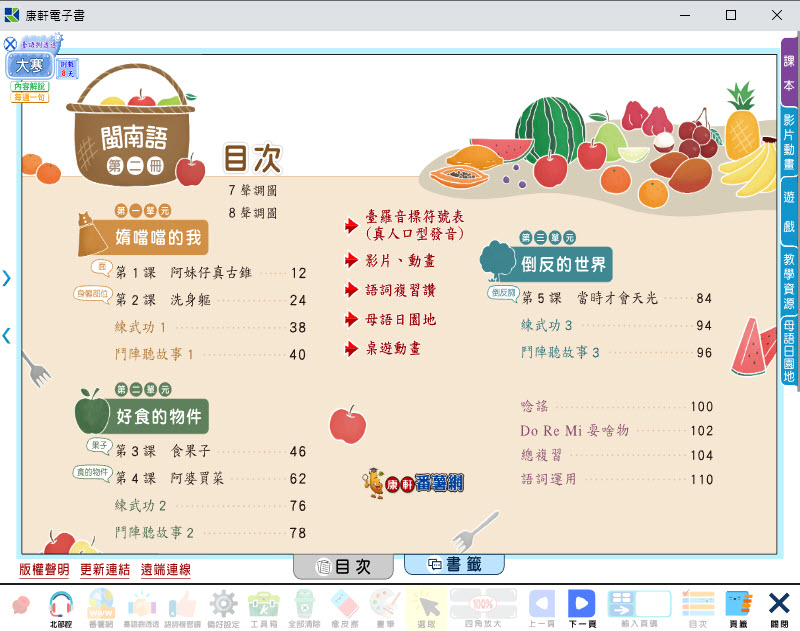Click the red speech bubble icon in toolbar

click(21, 605)
